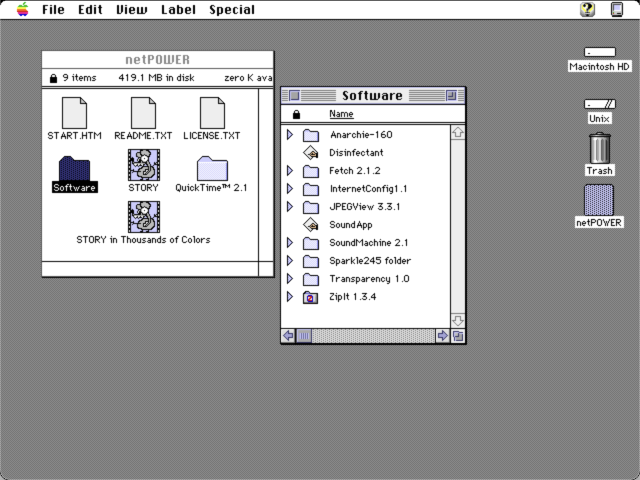Open the View menu
Viewport: 640px width, 480px height.
pyautogui.click(x=131, y=9)
